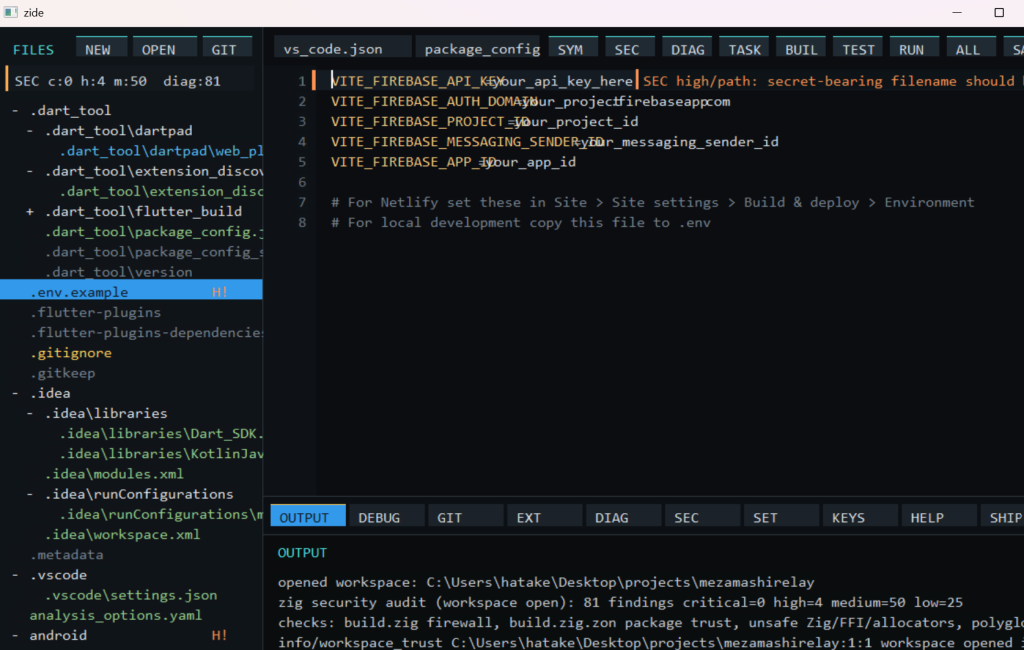This screenshot has width=1024, height=650.
Task: Click the SEC high/path inline warning
Action: tap(831, 81)
